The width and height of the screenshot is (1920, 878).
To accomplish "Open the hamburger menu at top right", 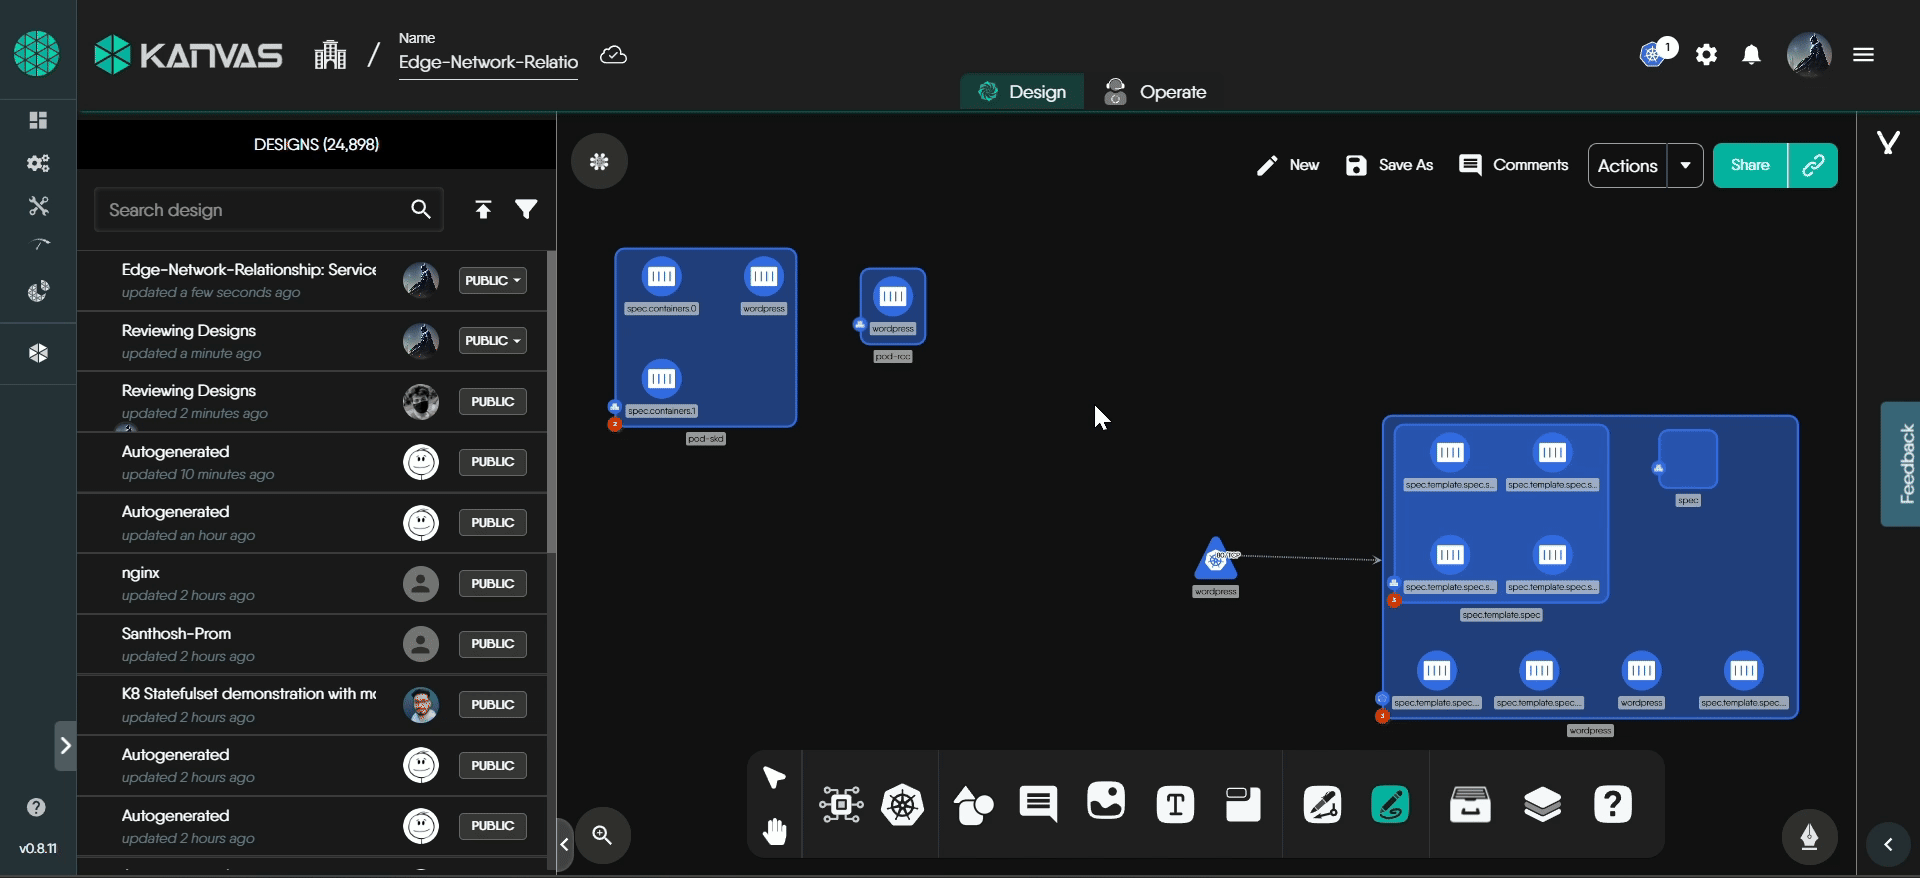I will (x=1863, y=55).
